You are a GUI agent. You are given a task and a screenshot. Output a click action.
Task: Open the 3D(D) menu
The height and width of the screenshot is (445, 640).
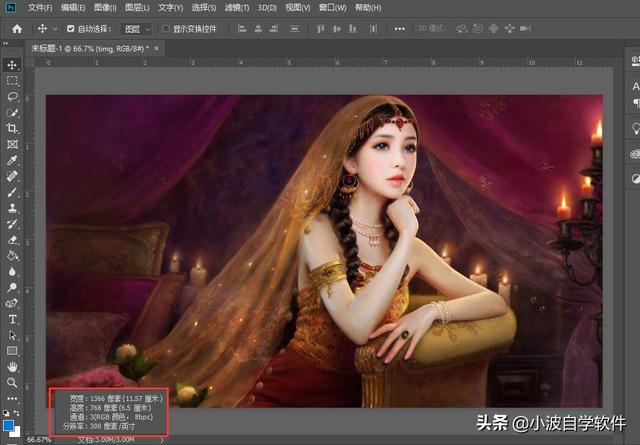tap(267, 8)
